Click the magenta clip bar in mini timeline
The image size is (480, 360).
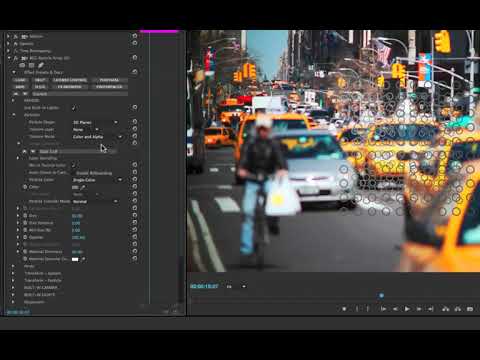(x=159, y=31)
